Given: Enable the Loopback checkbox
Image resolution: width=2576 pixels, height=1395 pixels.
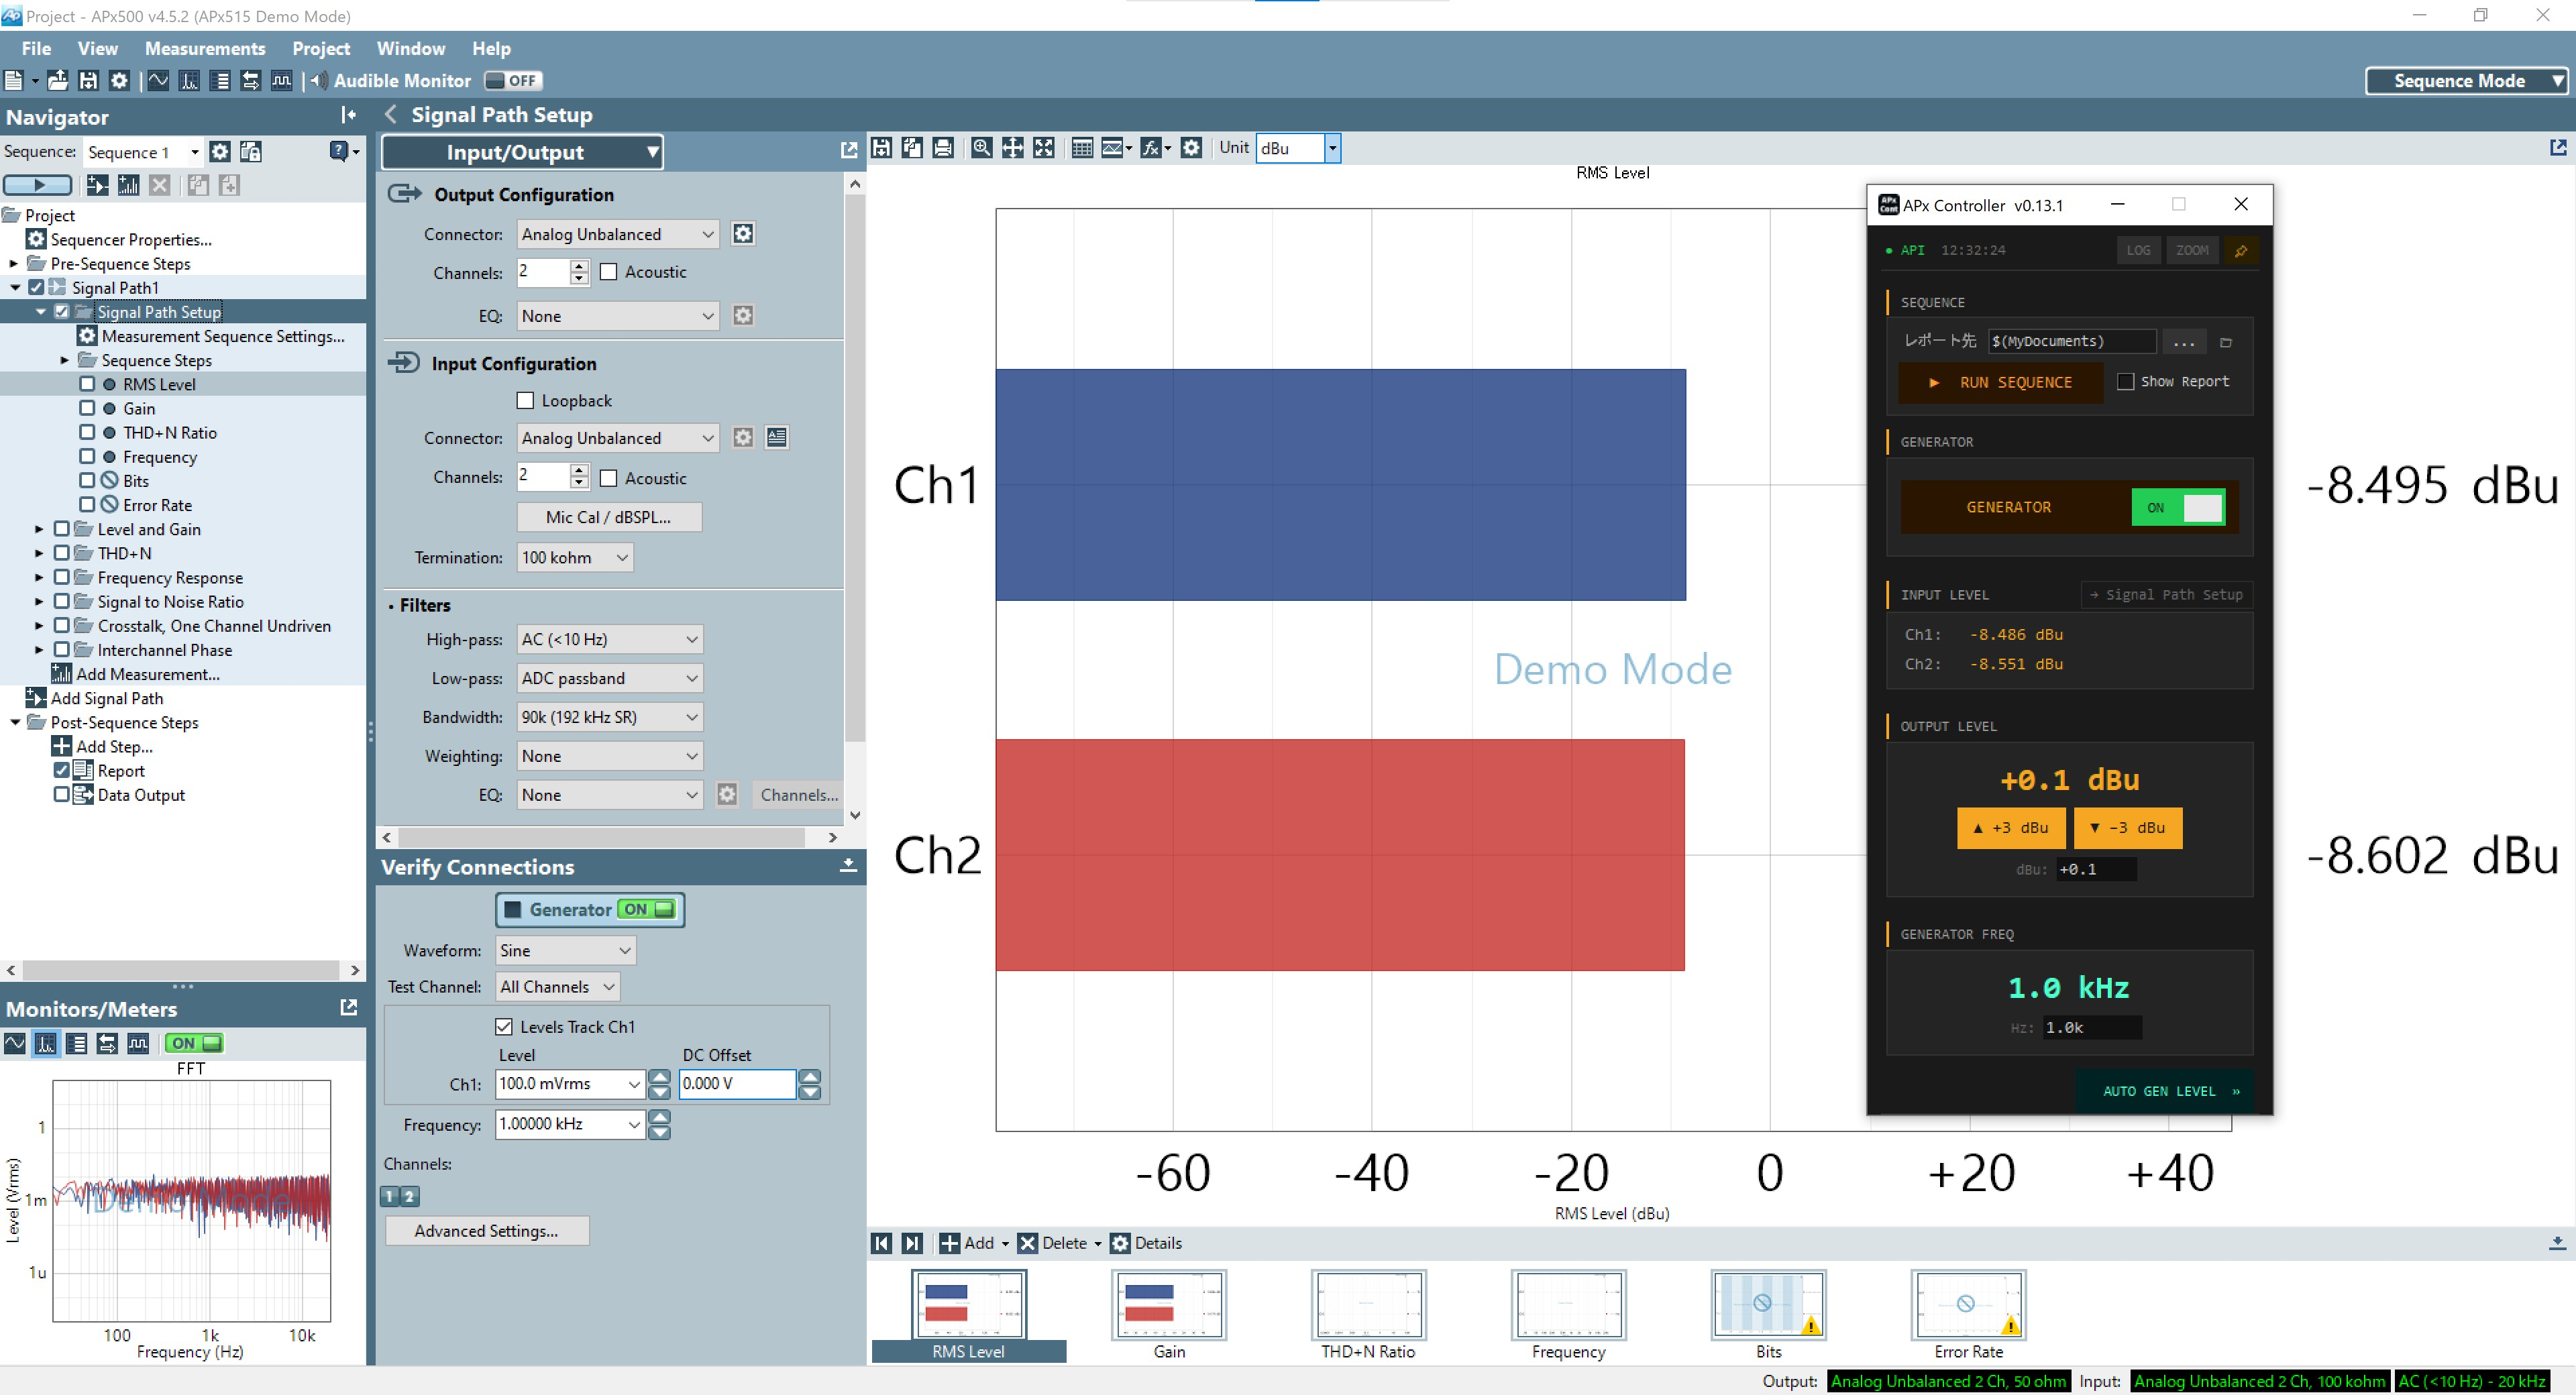Looking at the screenshot, I should [x=525, y=401].
